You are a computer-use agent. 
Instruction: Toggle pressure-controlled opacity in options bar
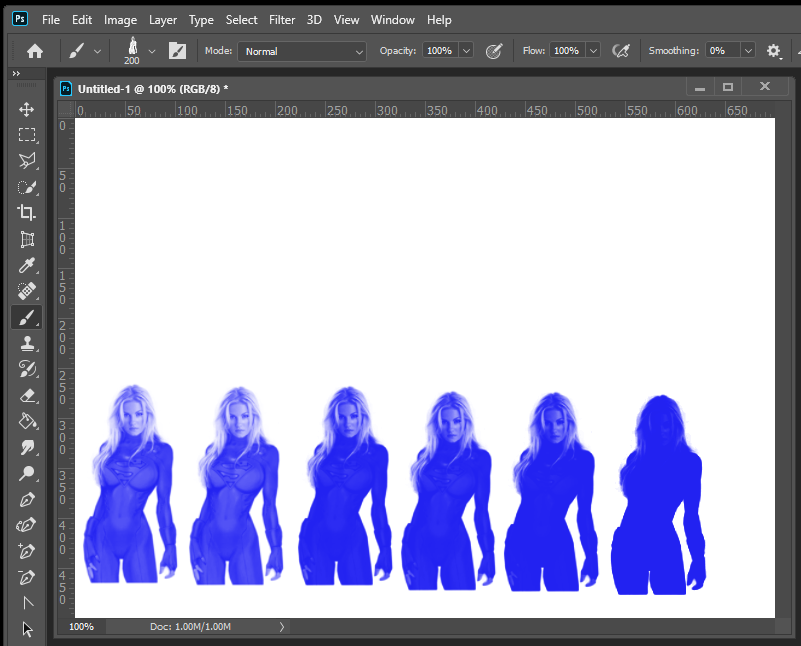pos(494,50)
